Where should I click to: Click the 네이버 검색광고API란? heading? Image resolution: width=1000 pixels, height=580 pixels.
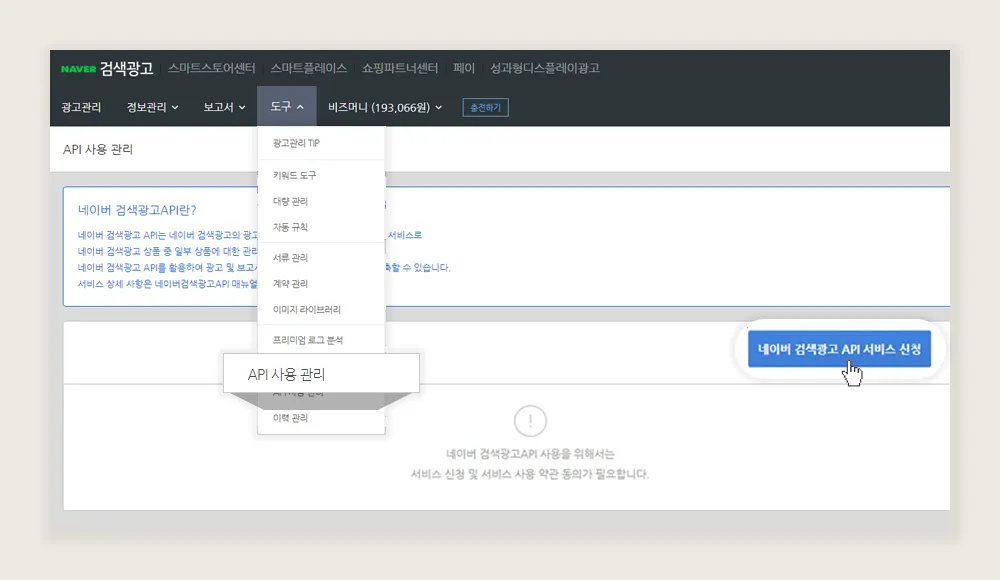(137, 210)
